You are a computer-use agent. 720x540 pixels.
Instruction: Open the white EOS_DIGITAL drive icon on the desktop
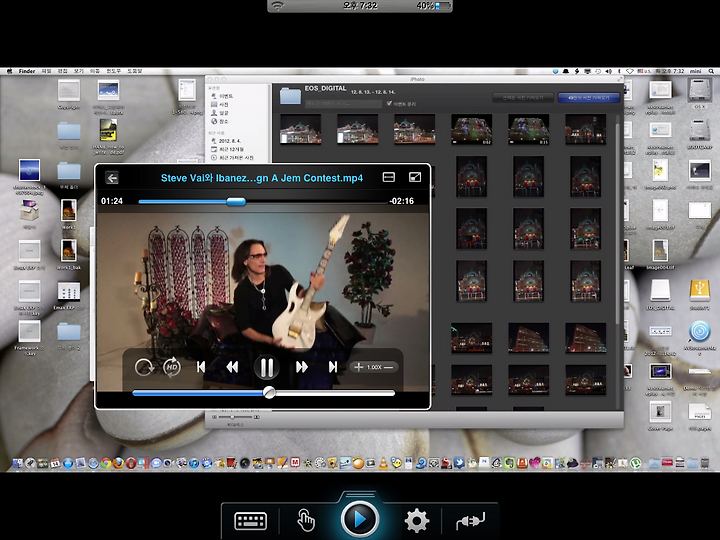pyautogui.click(x=660, y=290)
